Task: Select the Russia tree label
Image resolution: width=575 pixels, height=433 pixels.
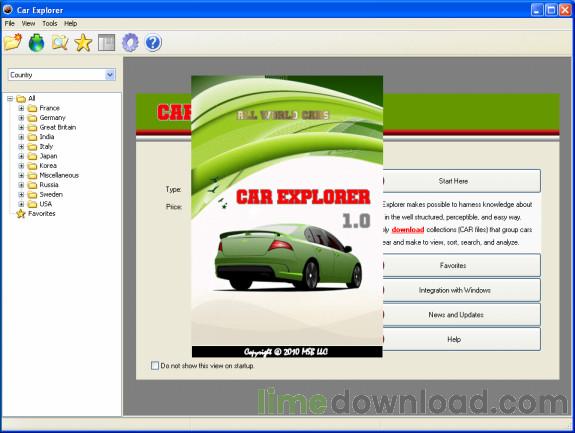Action: 49,185
